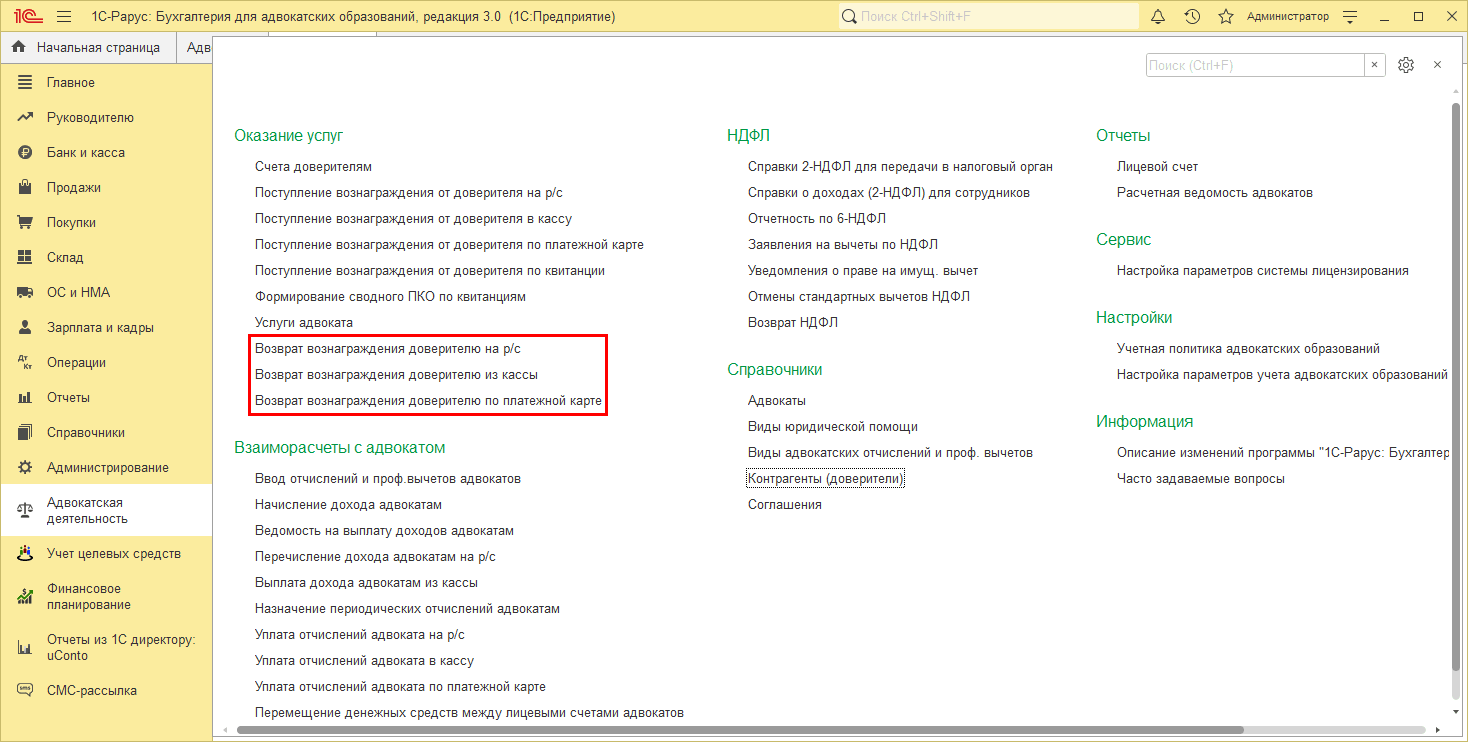Click the Продажи bag icon
1468x742 pixels.
(x=26, y=187)
